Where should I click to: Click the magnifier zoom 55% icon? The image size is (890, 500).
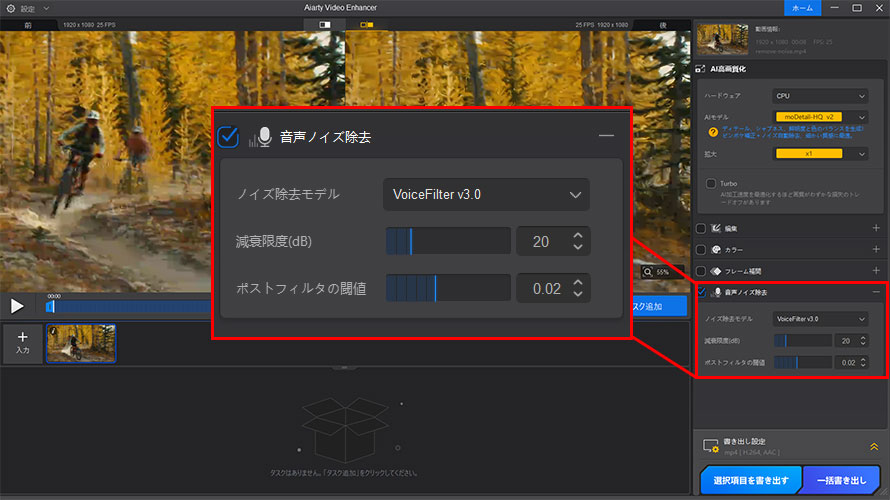[x=649, y=272]
